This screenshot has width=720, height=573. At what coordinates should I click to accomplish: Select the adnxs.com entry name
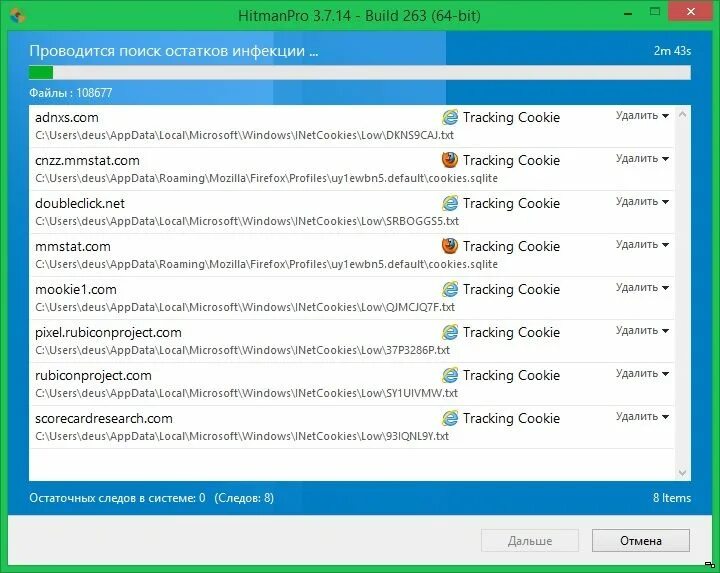click(x=67, y=118)
